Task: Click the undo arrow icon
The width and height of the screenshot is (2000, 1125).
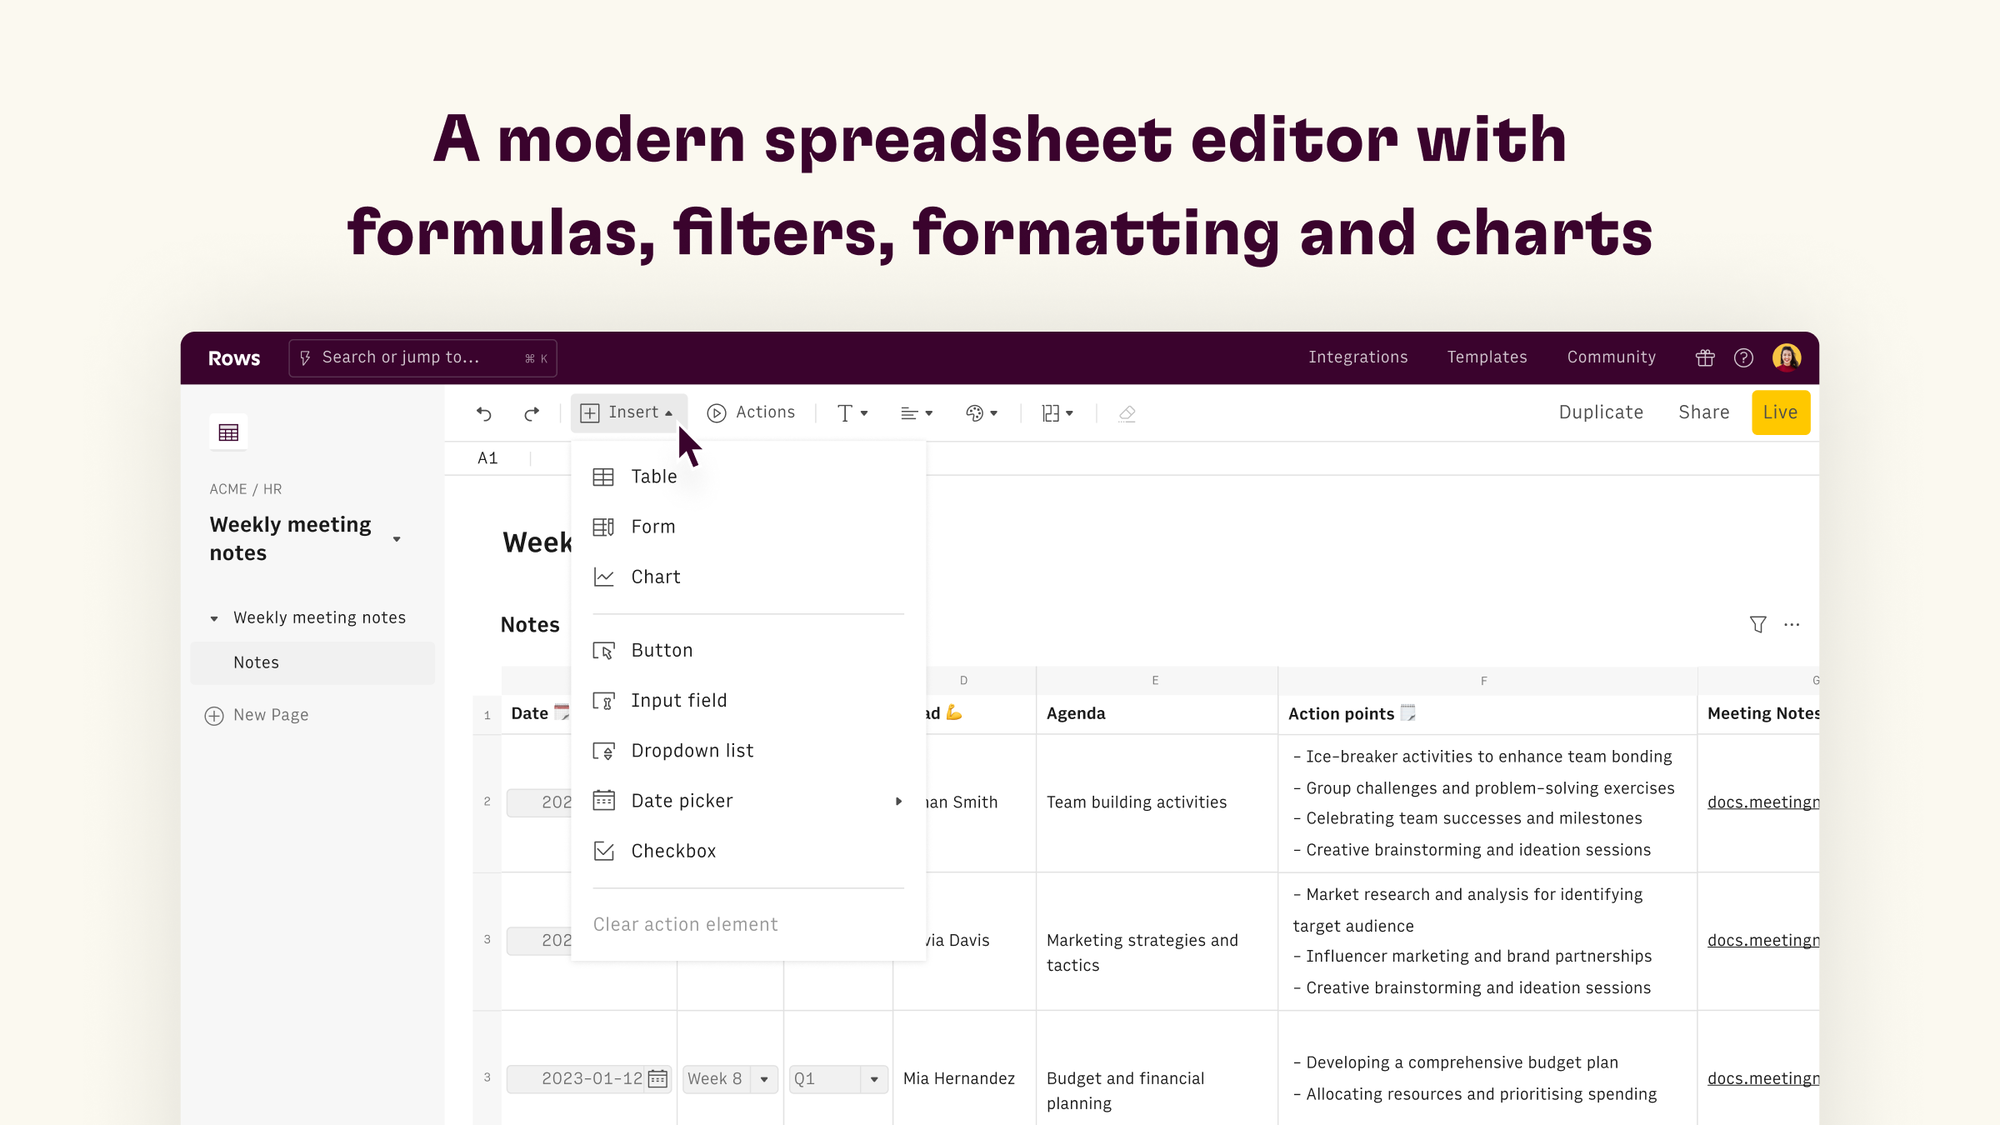Action: pyautogui.click(x=484, y=413)
